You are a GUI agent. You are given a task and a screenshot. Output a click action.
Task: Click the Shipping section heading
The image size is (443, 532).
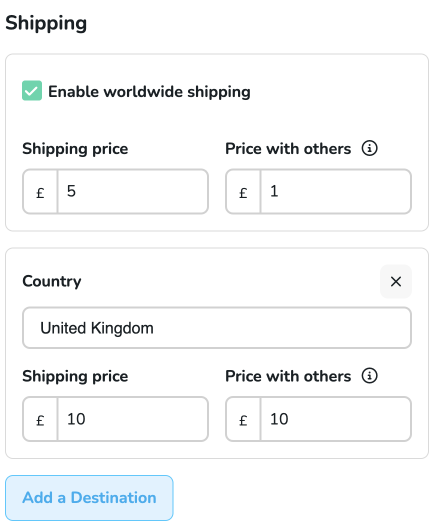pos(46,23)
